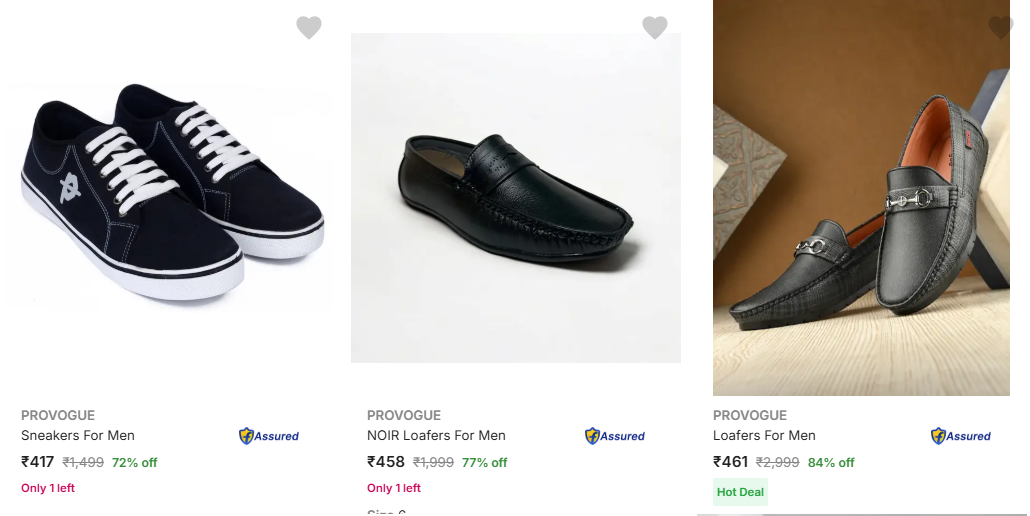Screen dimensions: 1030x516
Task: Click Assured badge on ₹461 Loafers
Action: click(x=961, y=436)
